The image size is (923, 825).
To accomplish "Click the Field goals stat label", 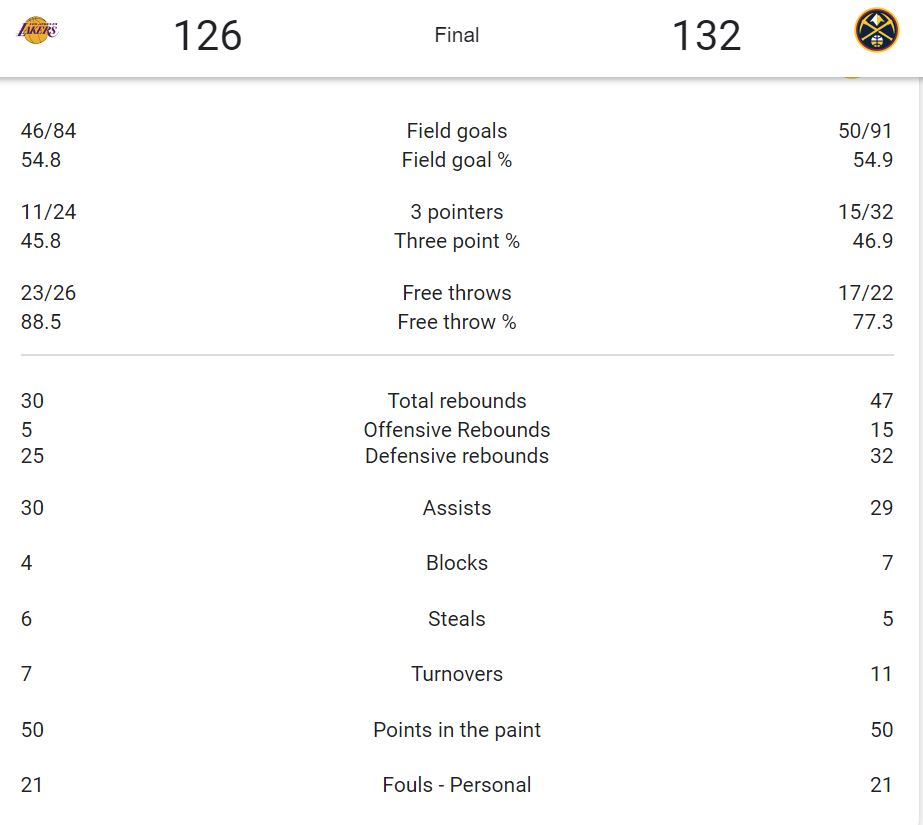I will (457, 131).
